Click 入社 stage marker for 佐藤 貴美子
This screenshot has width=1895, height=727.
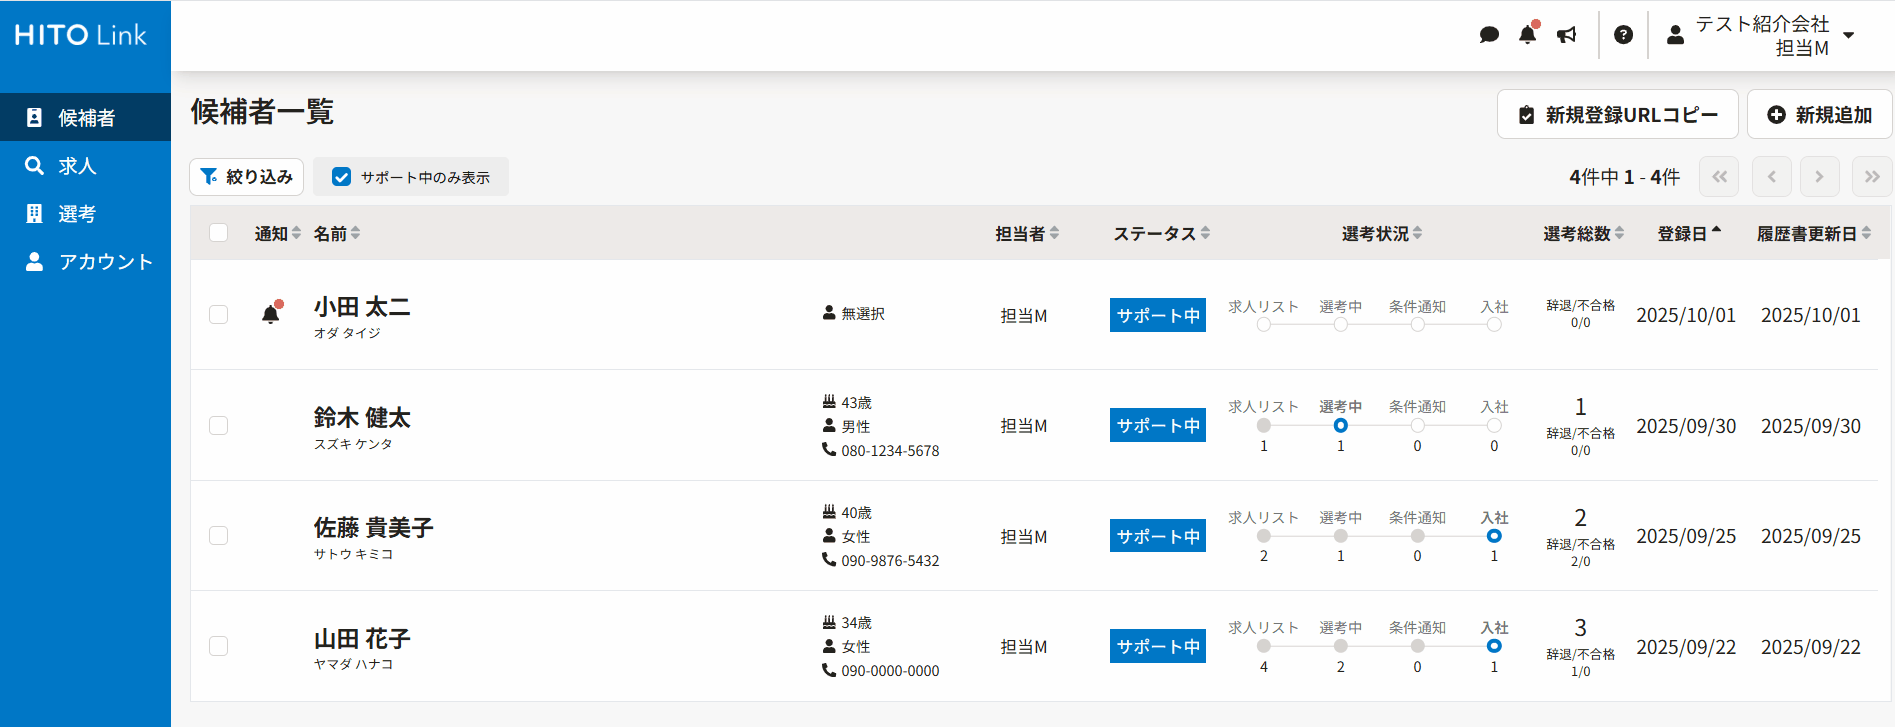click(1494, 536)
